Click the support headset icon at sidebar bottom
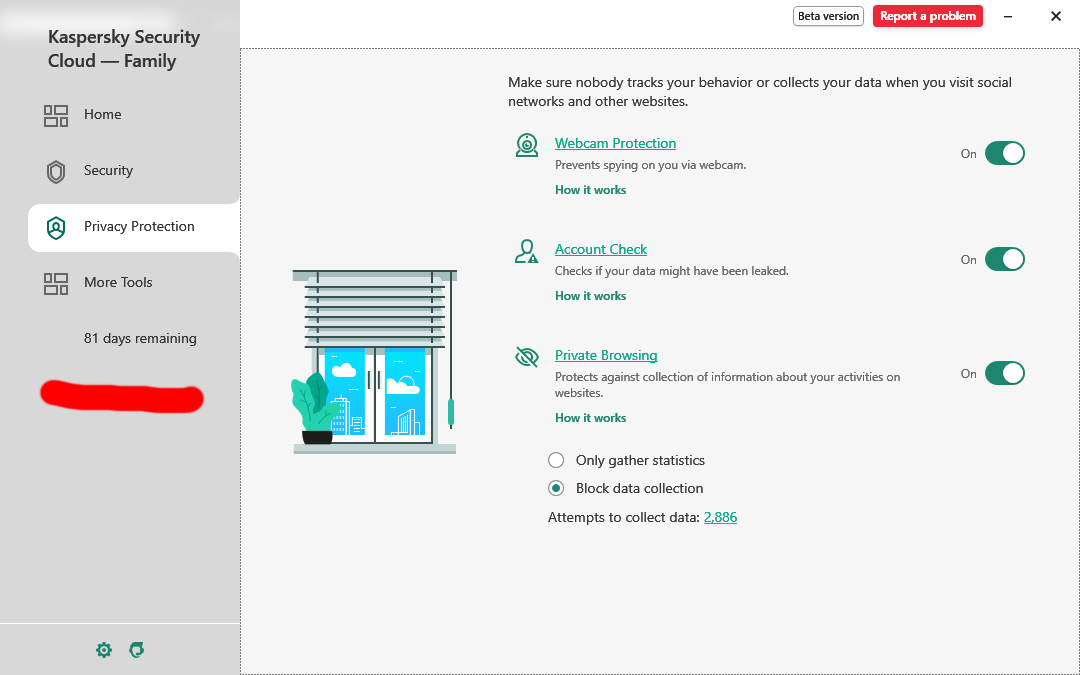The height and width of the screenshot is (675, 1080). pyautogui.click(x=137, y=650)
